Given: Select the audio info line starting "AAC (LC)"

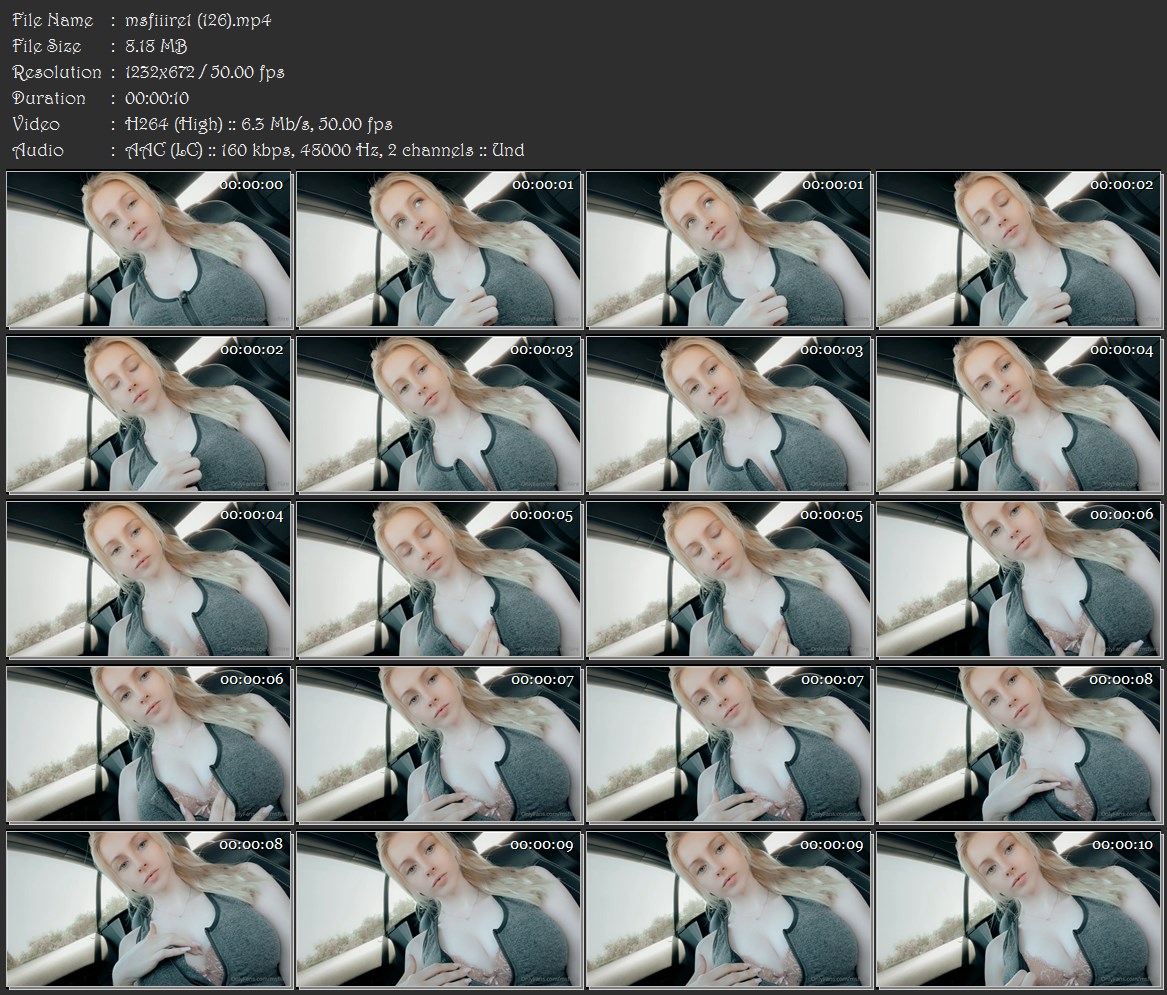Looking at the screenshot, I should (x=324, y=150).
